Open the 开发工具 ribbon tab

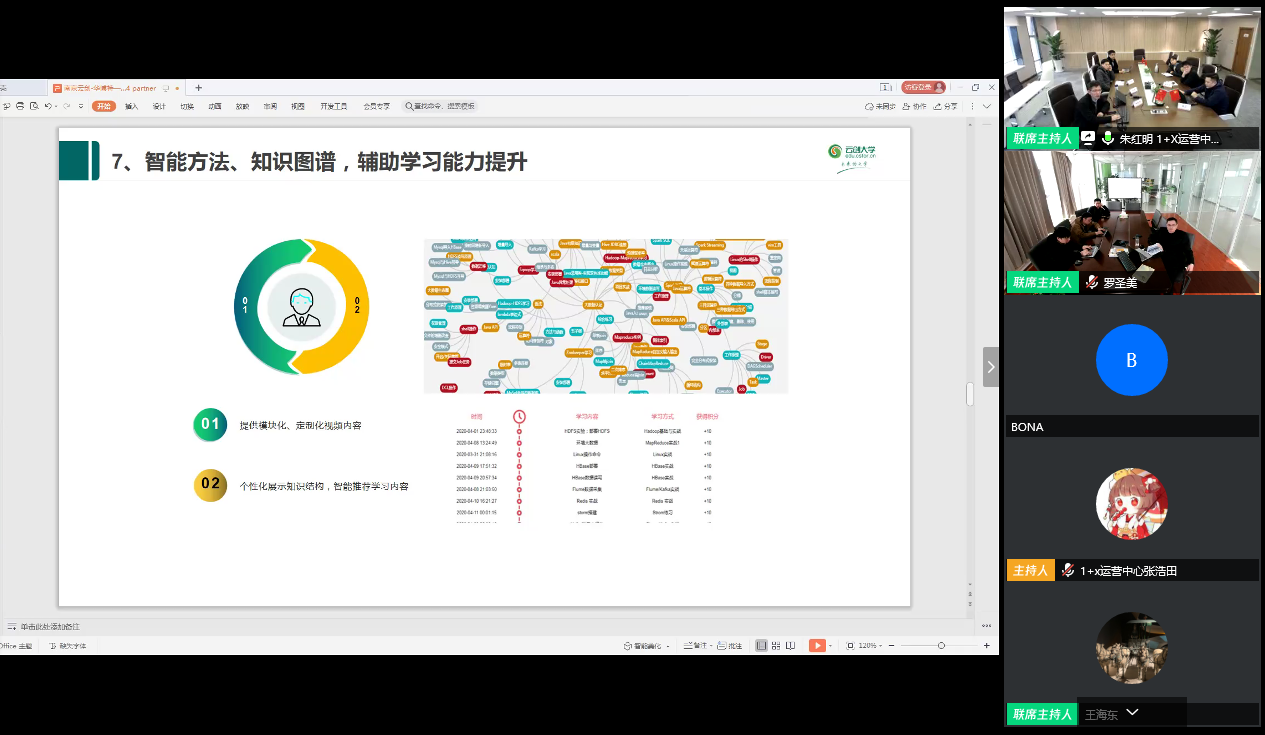pyautogui.click(x=334, y=106)
